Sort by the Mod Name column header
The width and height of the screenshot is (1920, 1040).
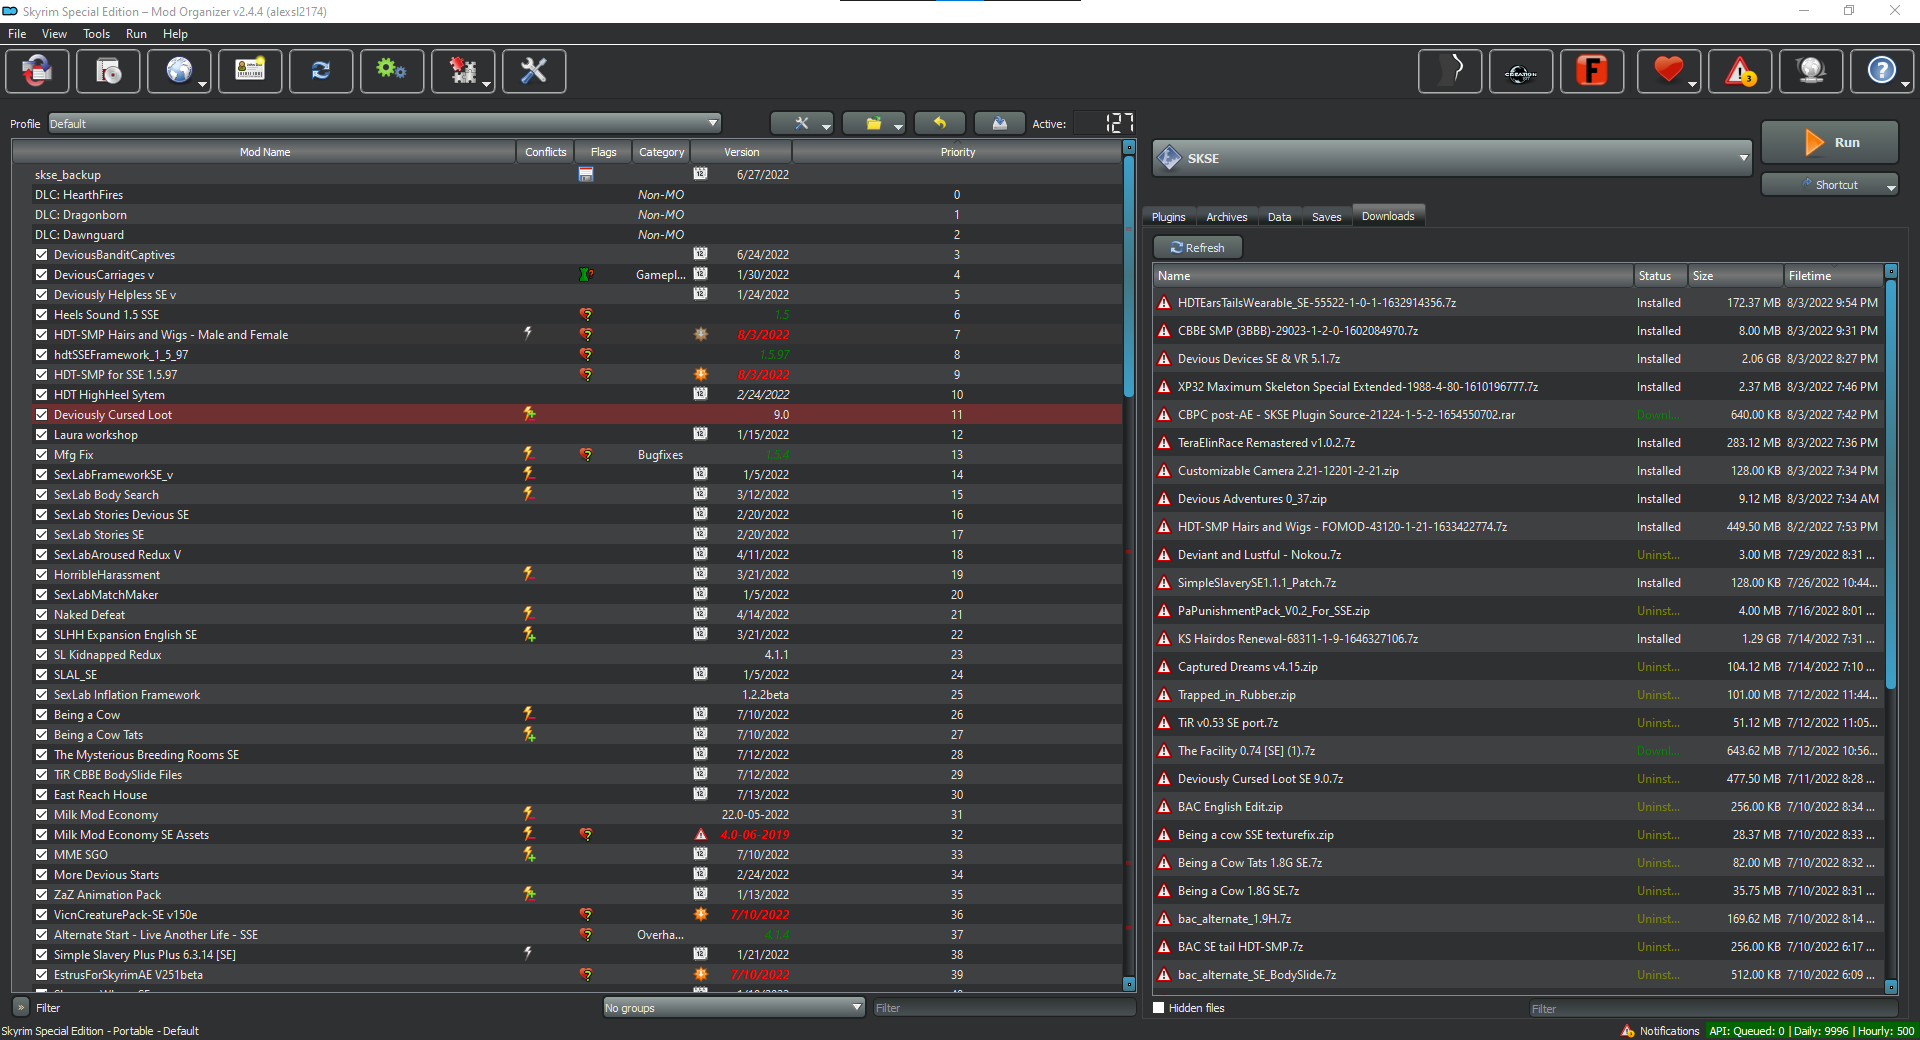point(264,152)
